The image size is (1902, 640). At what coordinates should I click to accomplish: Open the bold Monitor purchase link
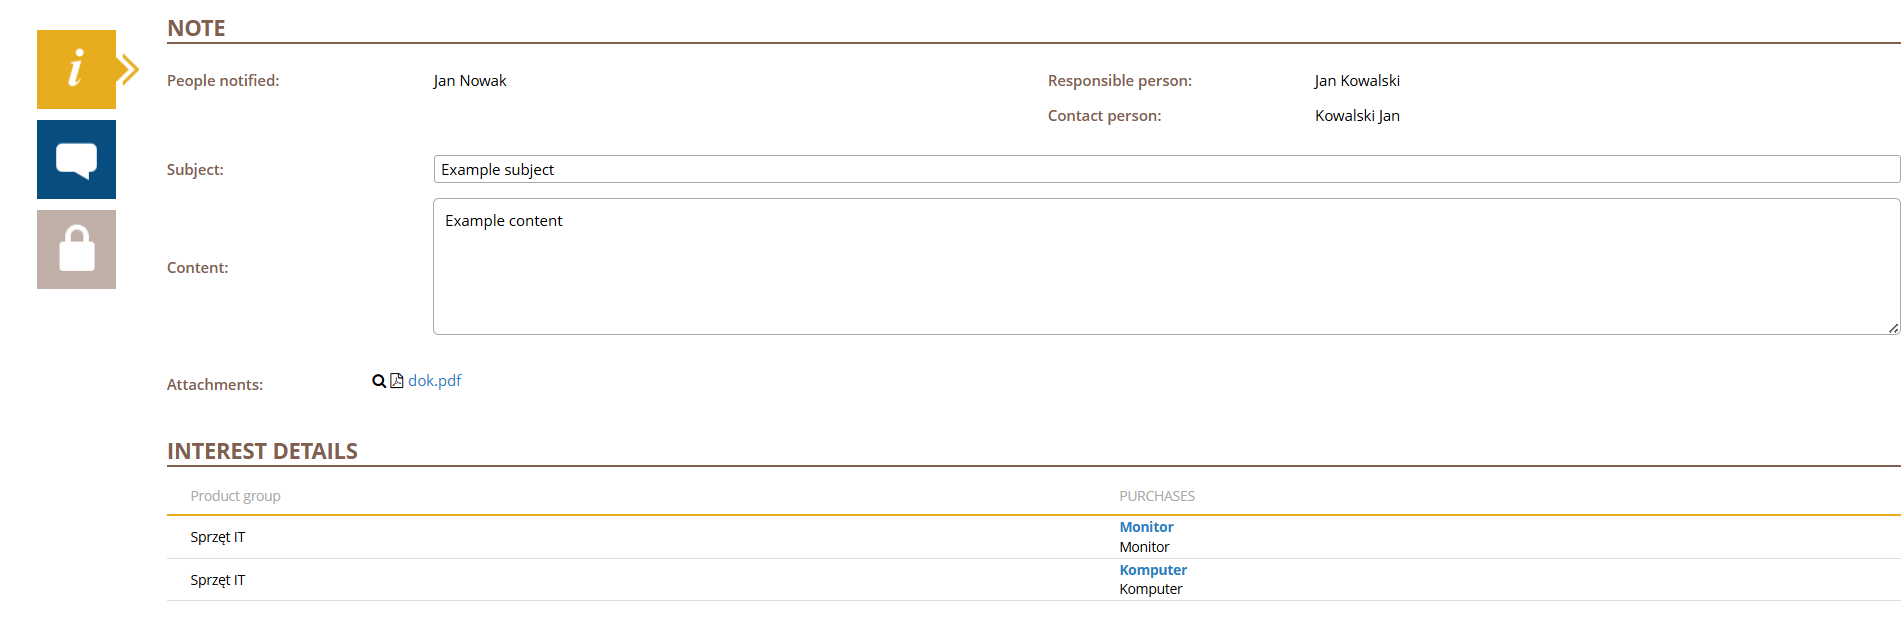click(x=1146, y=527)
